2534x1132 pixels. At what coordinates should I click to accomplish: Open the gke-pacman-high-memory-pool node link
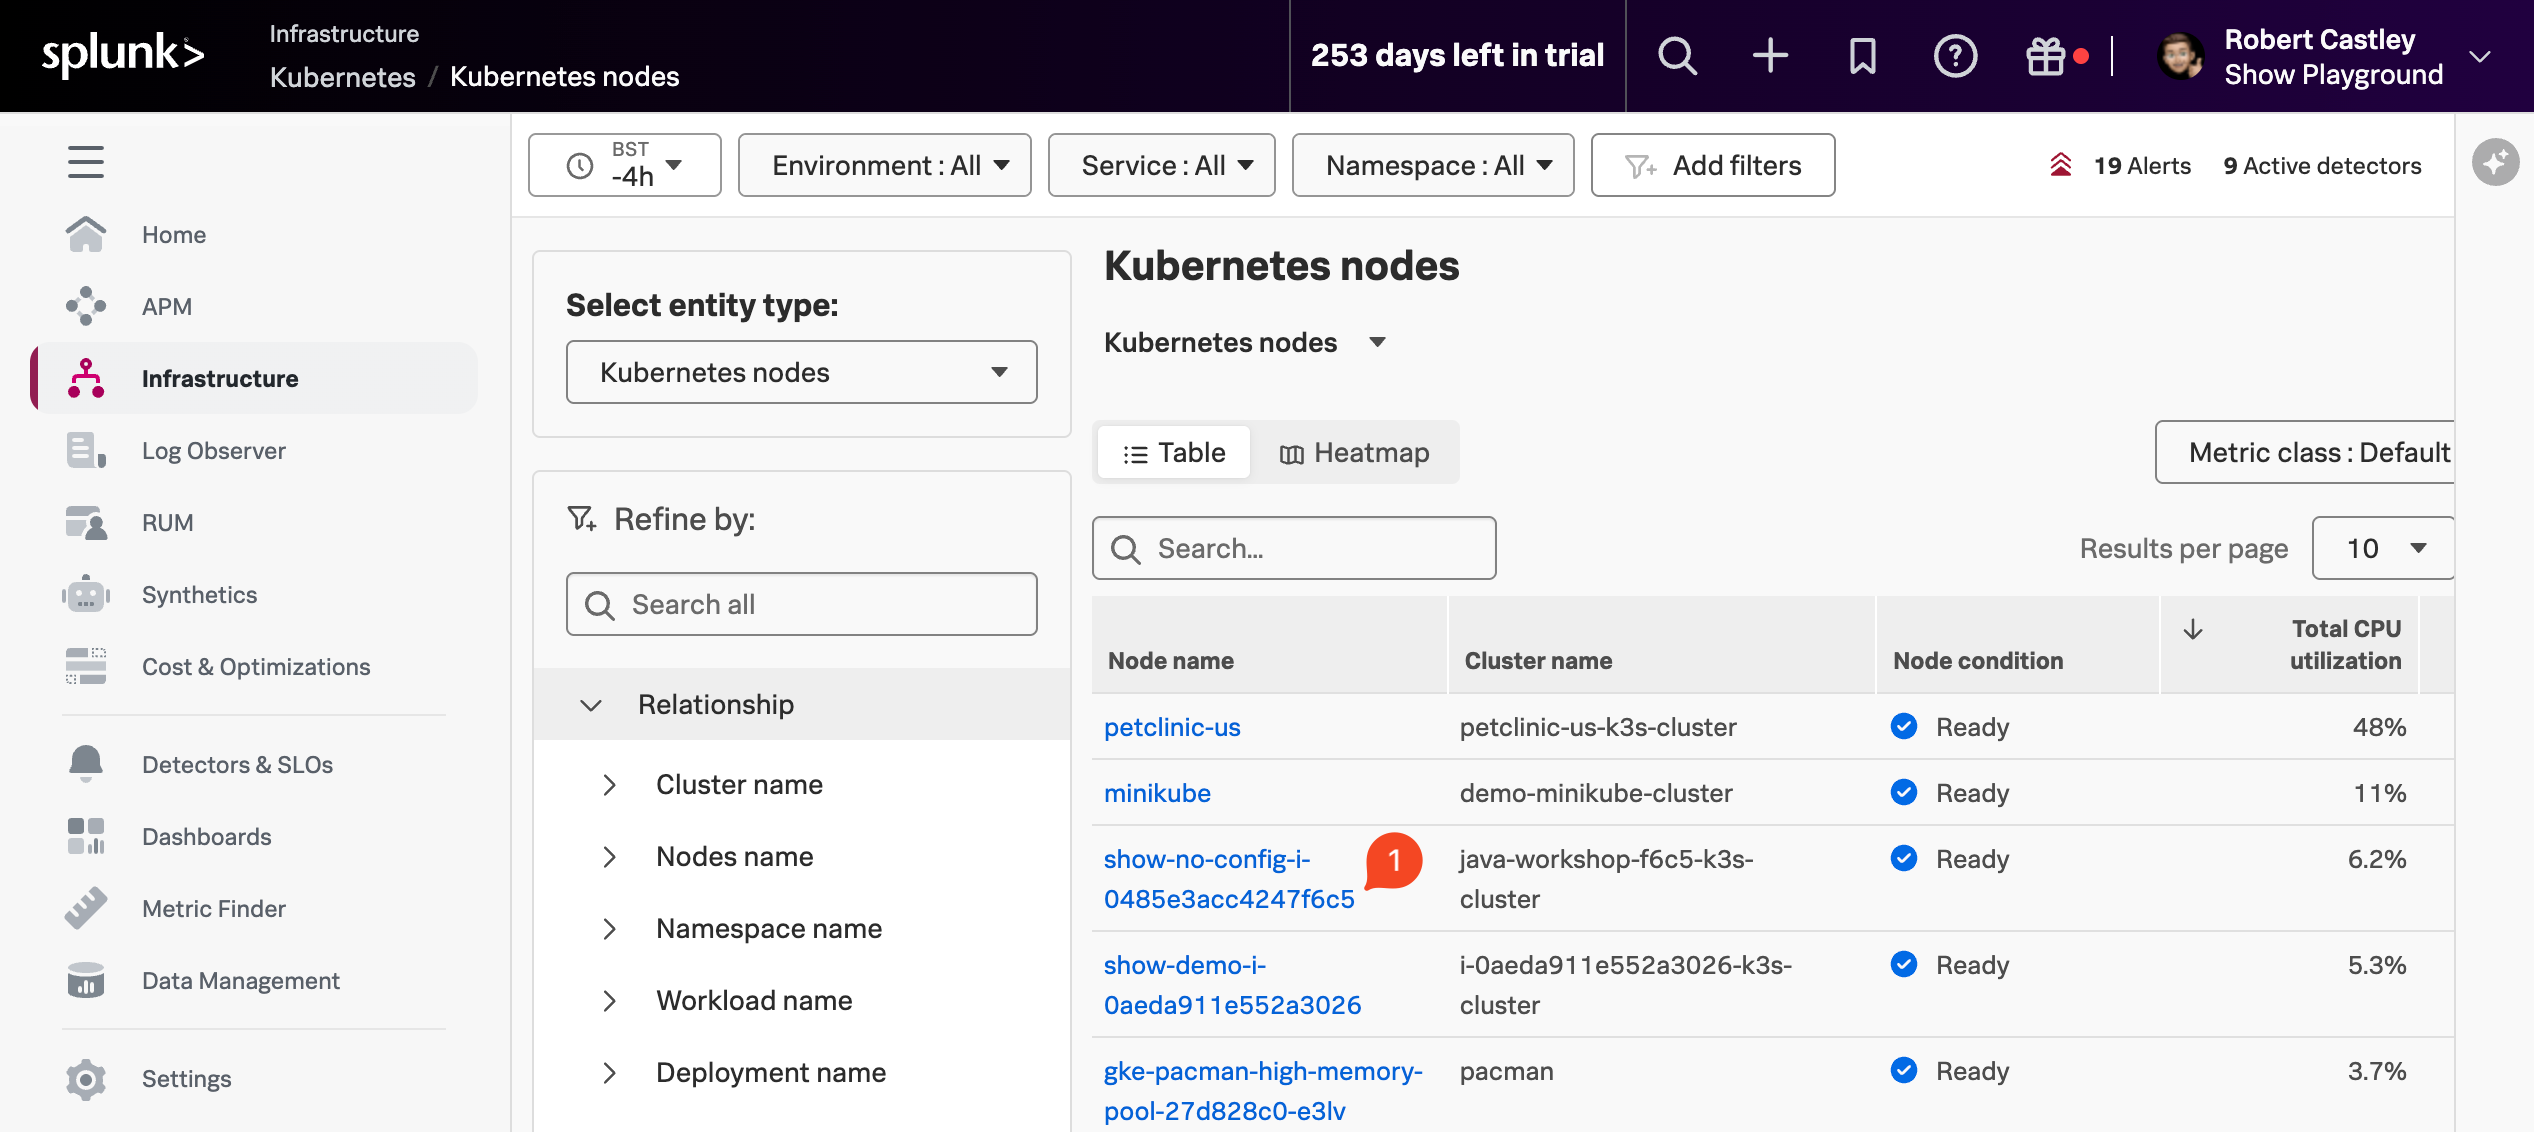[1263, 1091]
